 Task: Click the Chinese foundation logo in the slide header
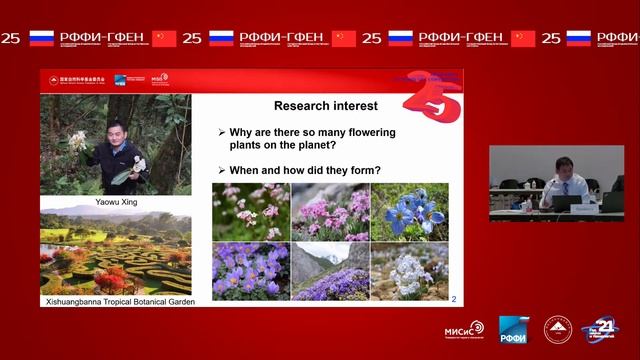pos(77,80)
